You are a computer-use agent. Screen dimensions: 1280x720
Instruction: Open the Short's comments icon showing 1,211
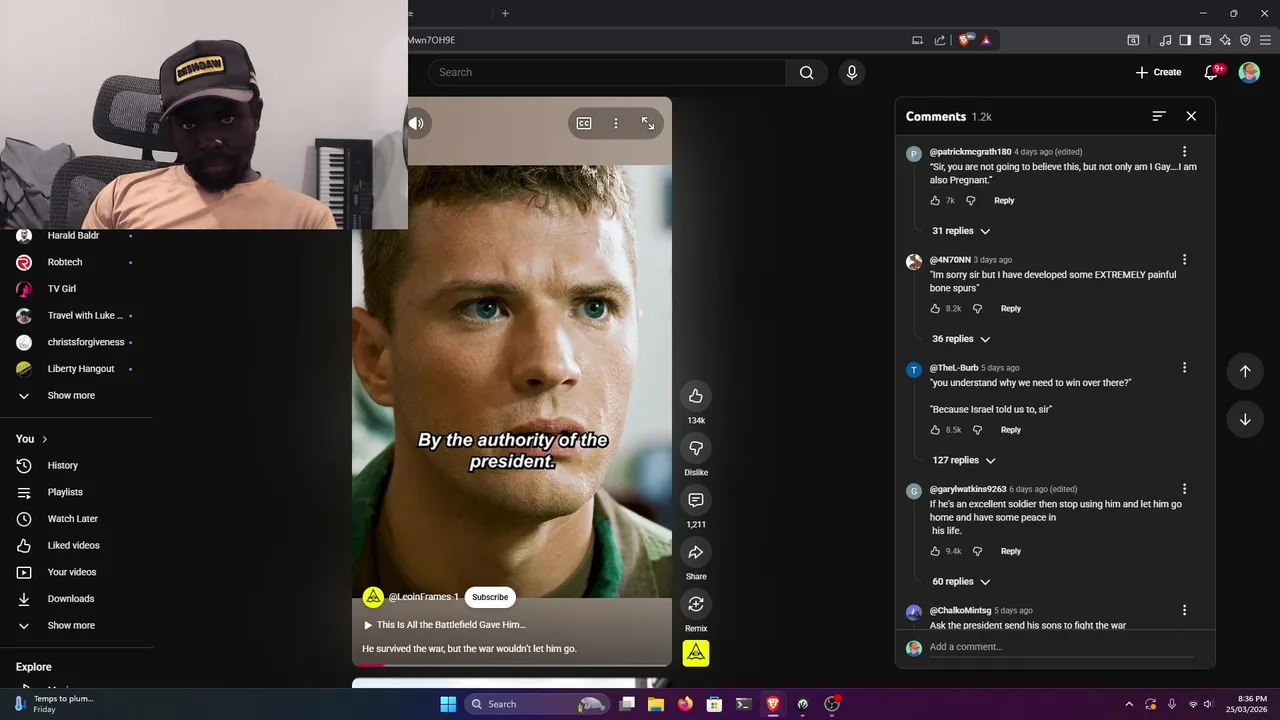[x=696, y=500]
